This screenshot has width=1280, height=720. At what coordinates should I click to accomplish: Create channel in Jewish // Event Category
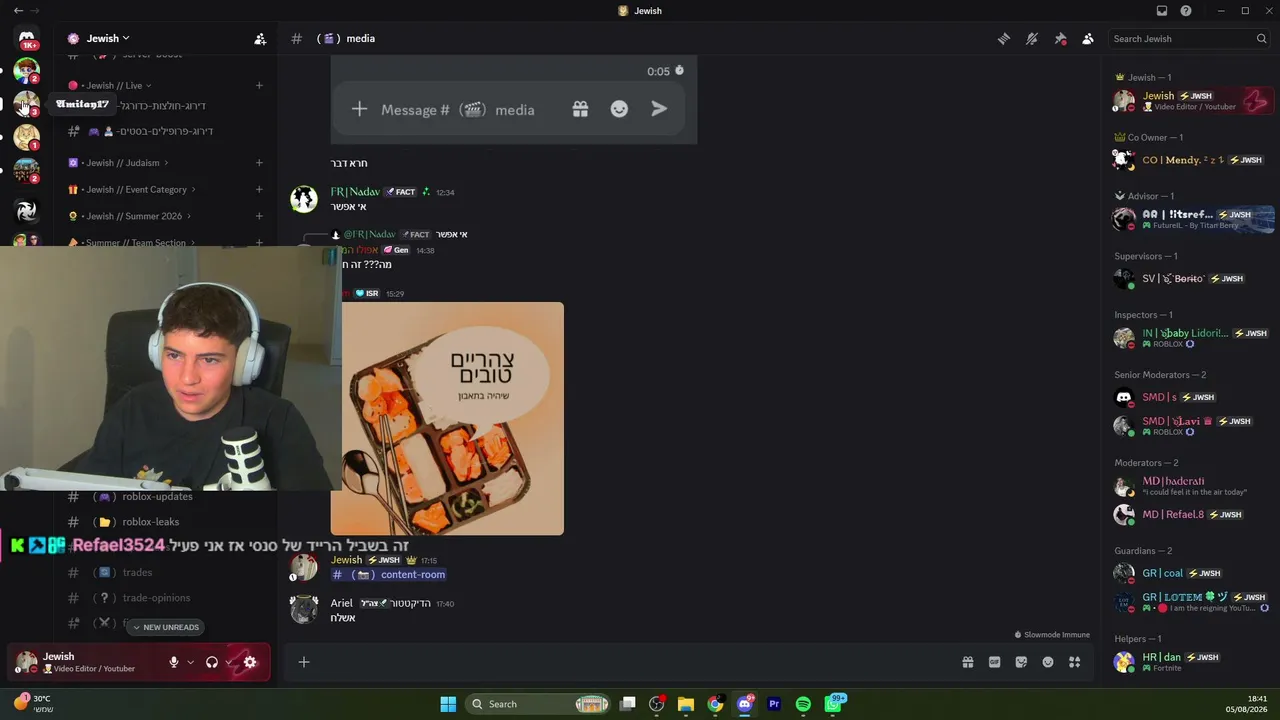259,190
